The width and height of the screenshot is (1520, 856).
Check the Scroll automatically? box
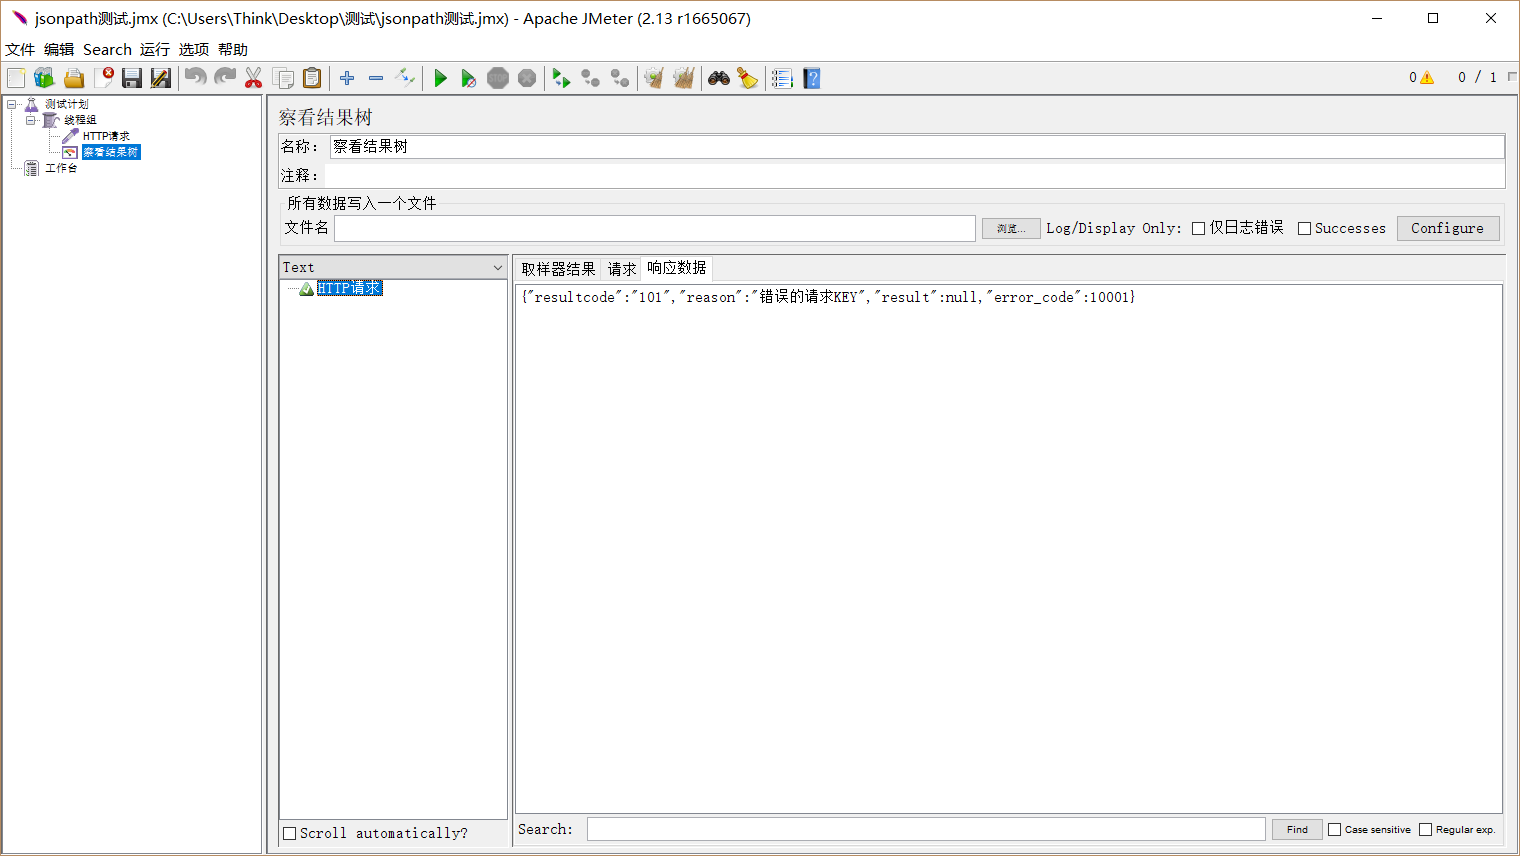click(x=290, y=833)
